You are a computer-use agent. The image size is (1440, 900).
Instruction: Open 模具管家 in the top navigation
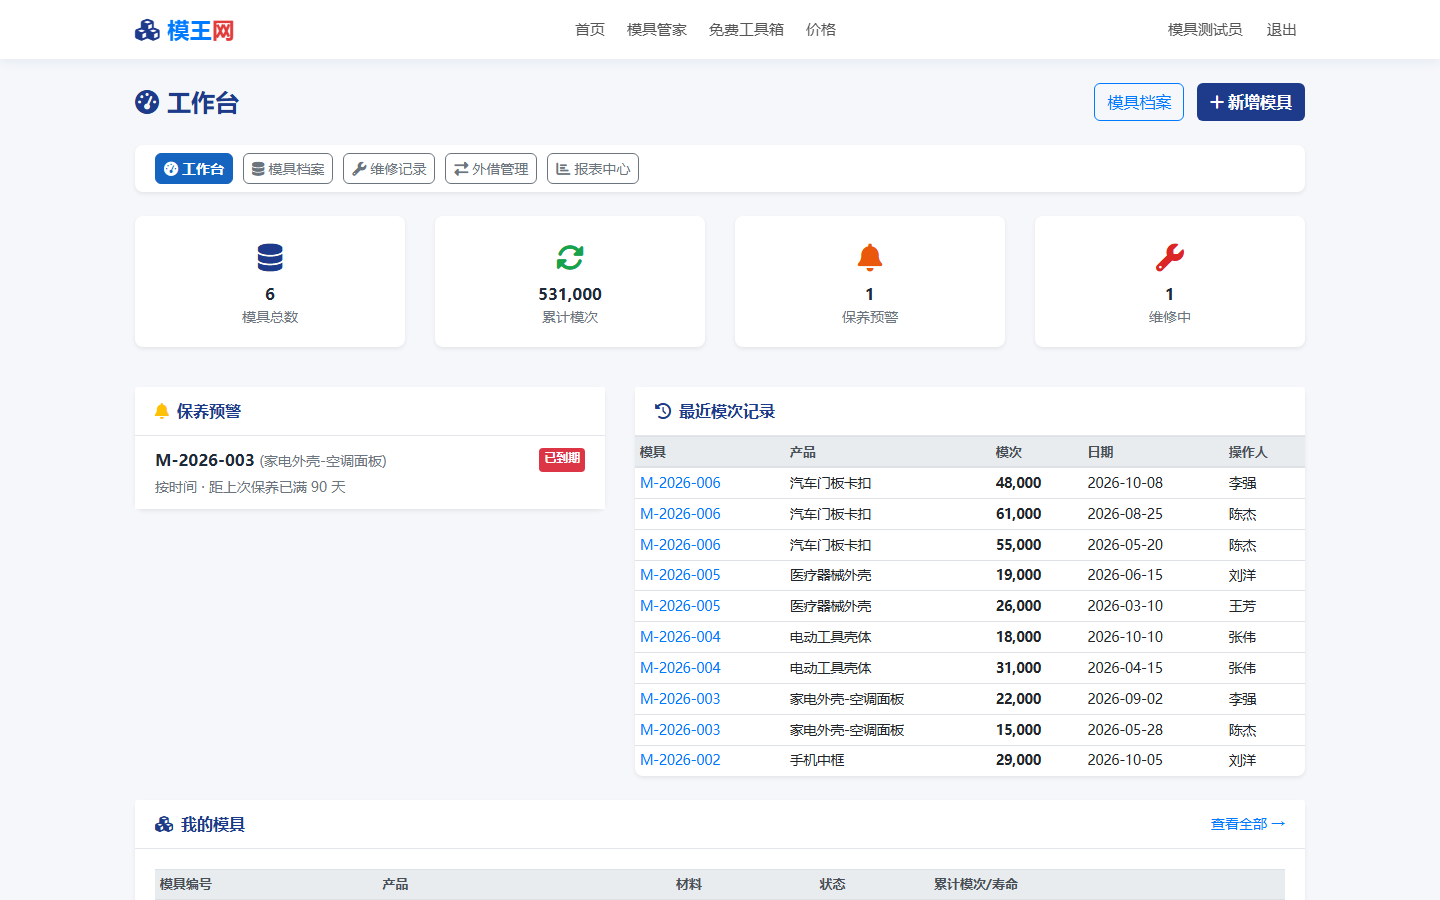tap(657, 30)
